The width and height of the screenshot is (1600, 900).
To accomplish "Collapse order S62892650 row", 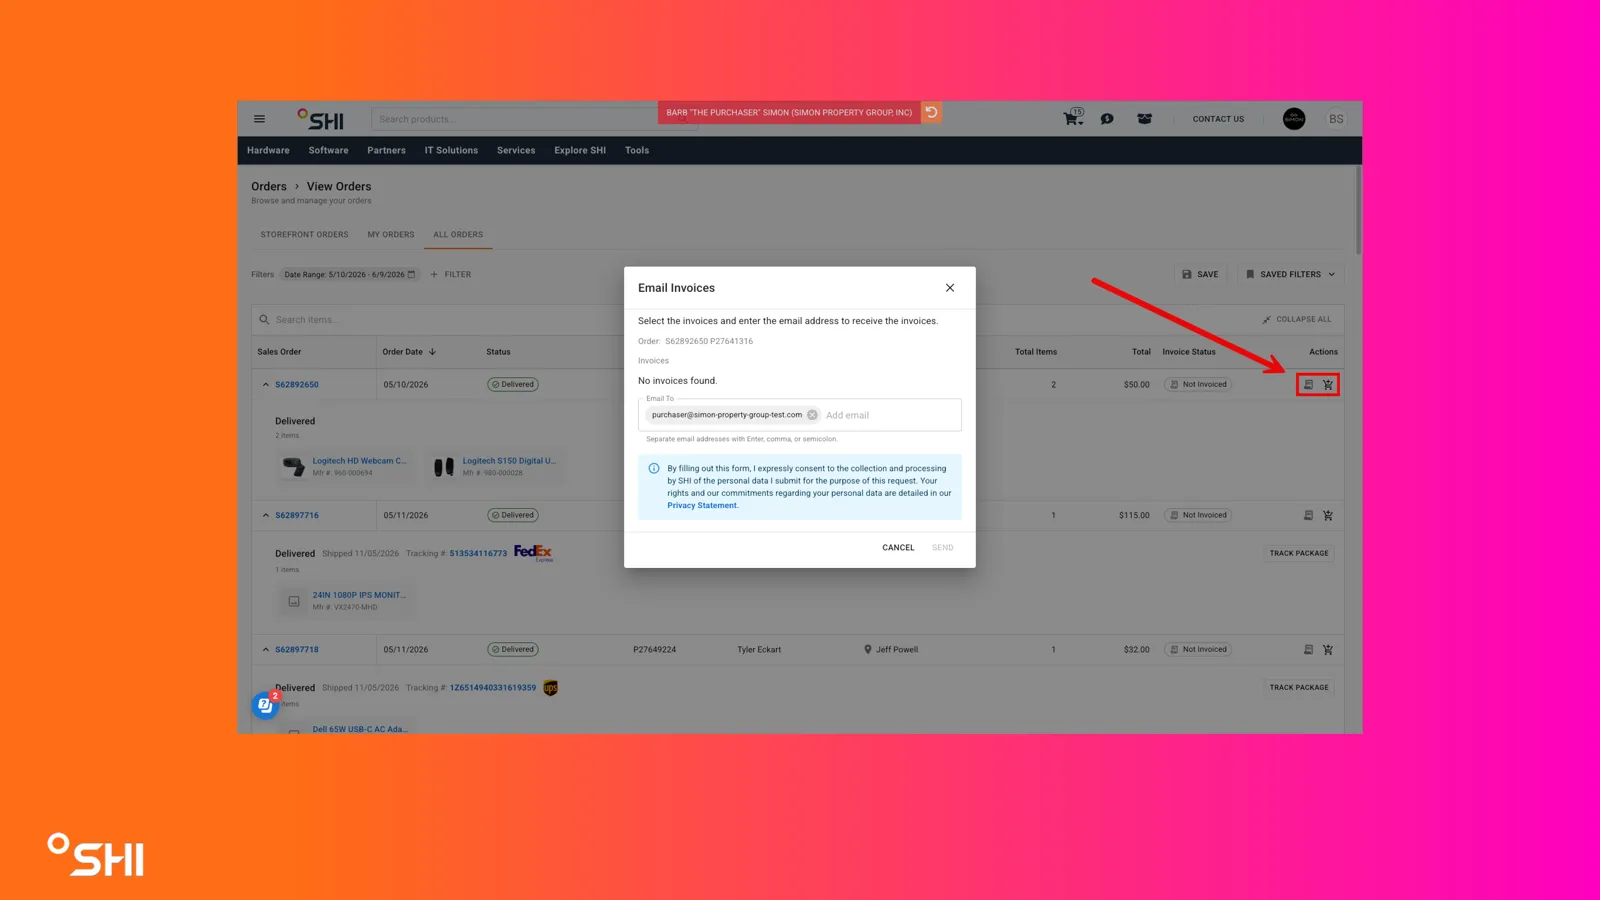I will point(266,384).
